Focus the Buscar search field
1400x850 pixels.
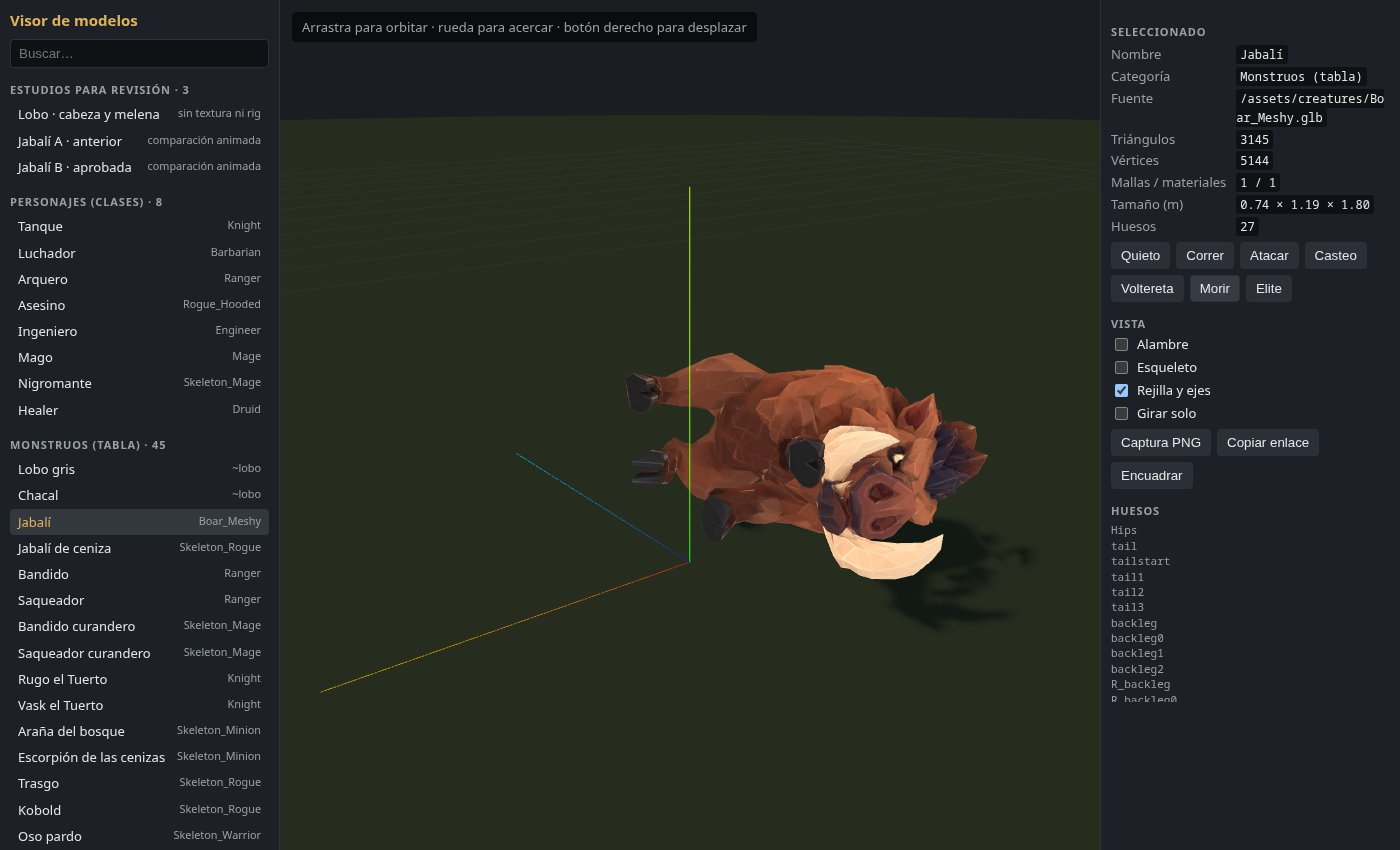point(139,54)
